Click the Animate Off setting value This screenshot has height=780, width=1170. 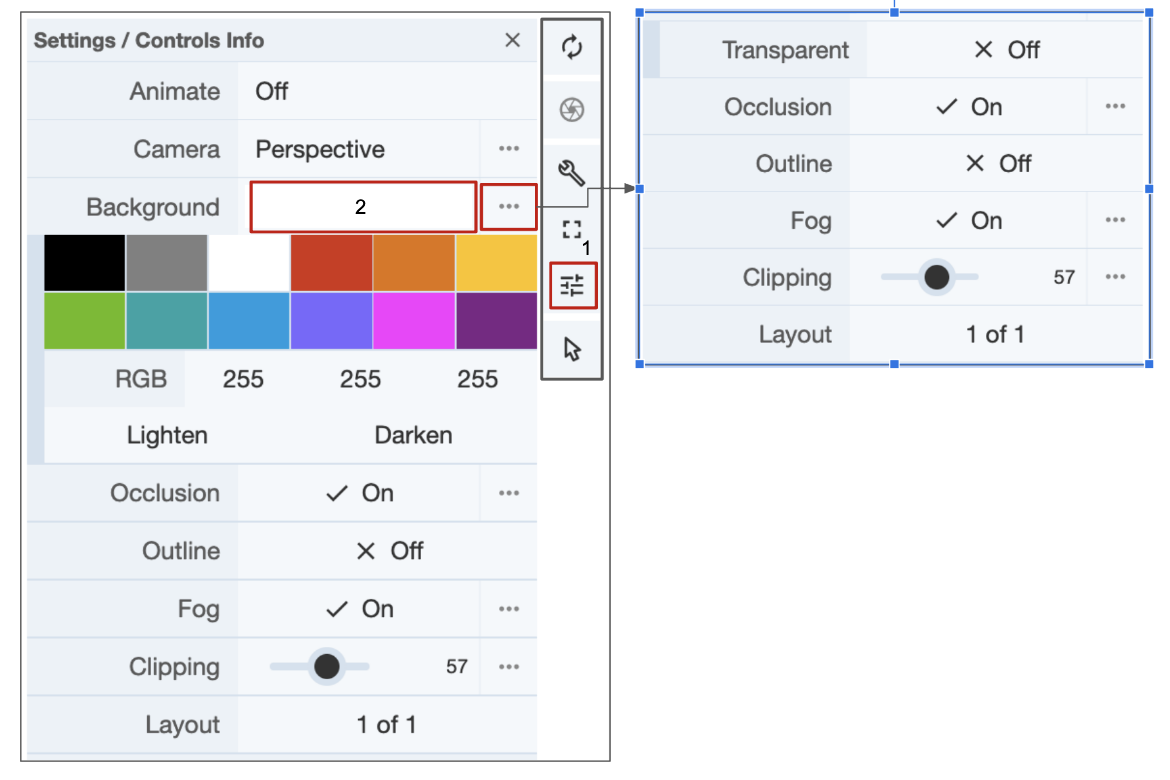click(272, 91)
